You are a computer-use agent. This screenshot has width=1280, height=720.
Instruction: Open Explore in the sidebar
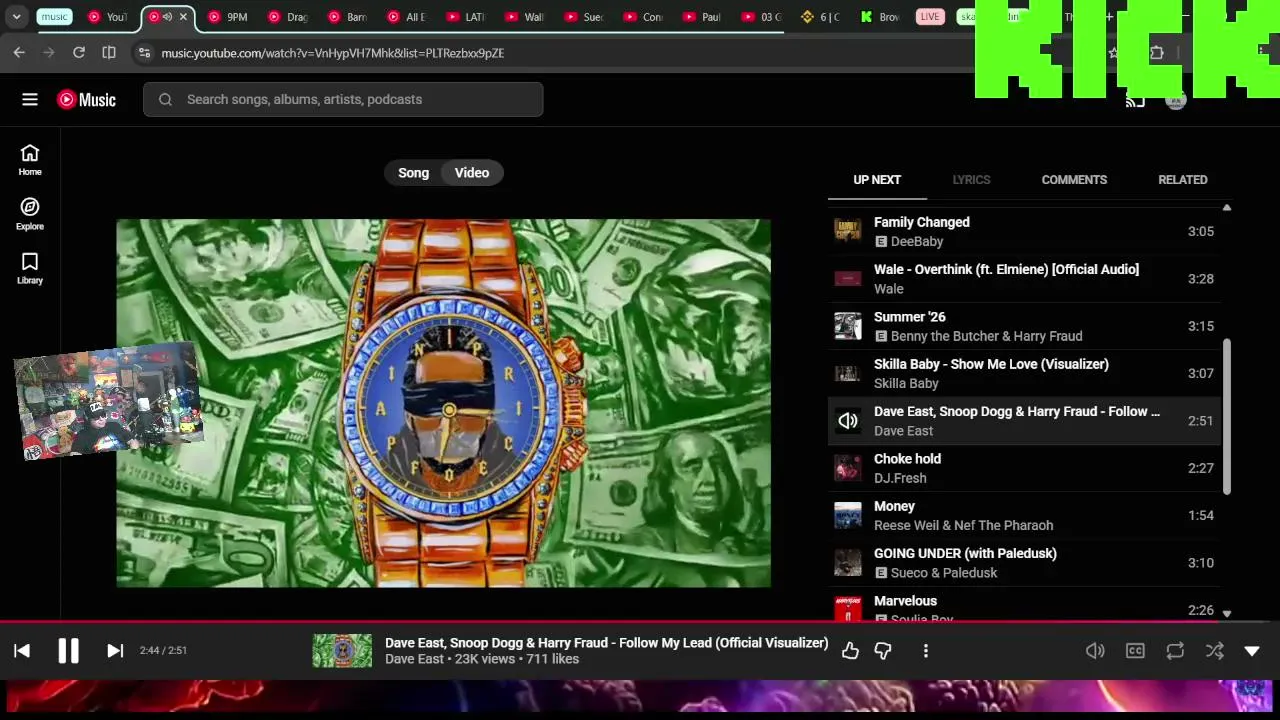click(30, 213)
